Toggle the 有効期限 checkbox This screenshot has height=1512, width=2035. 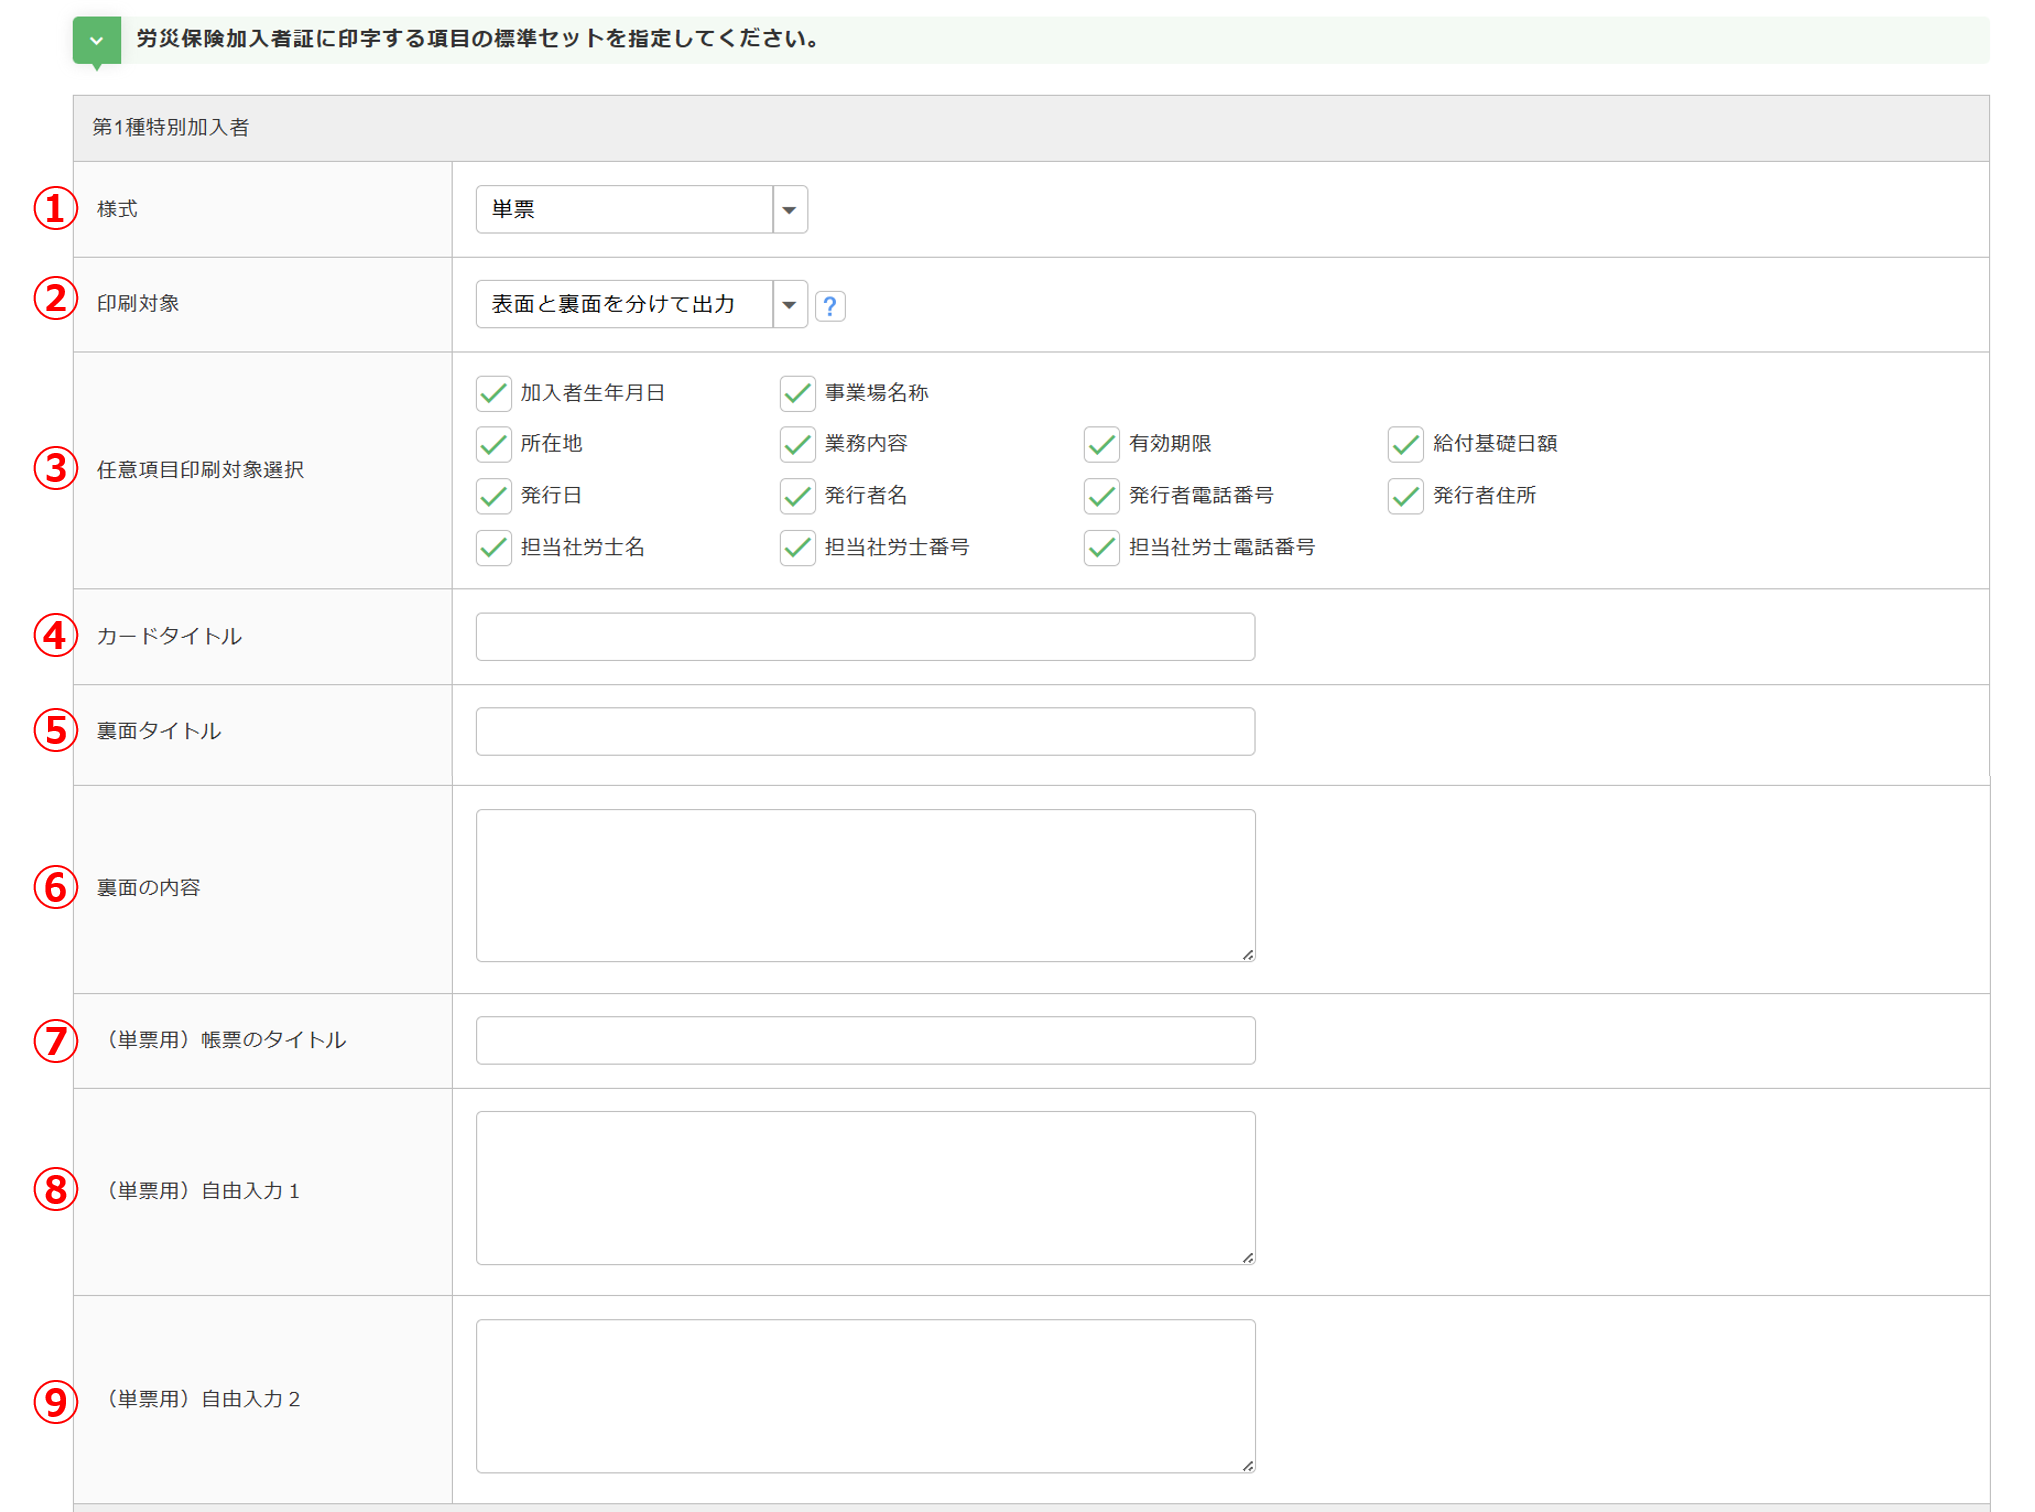1101,444
